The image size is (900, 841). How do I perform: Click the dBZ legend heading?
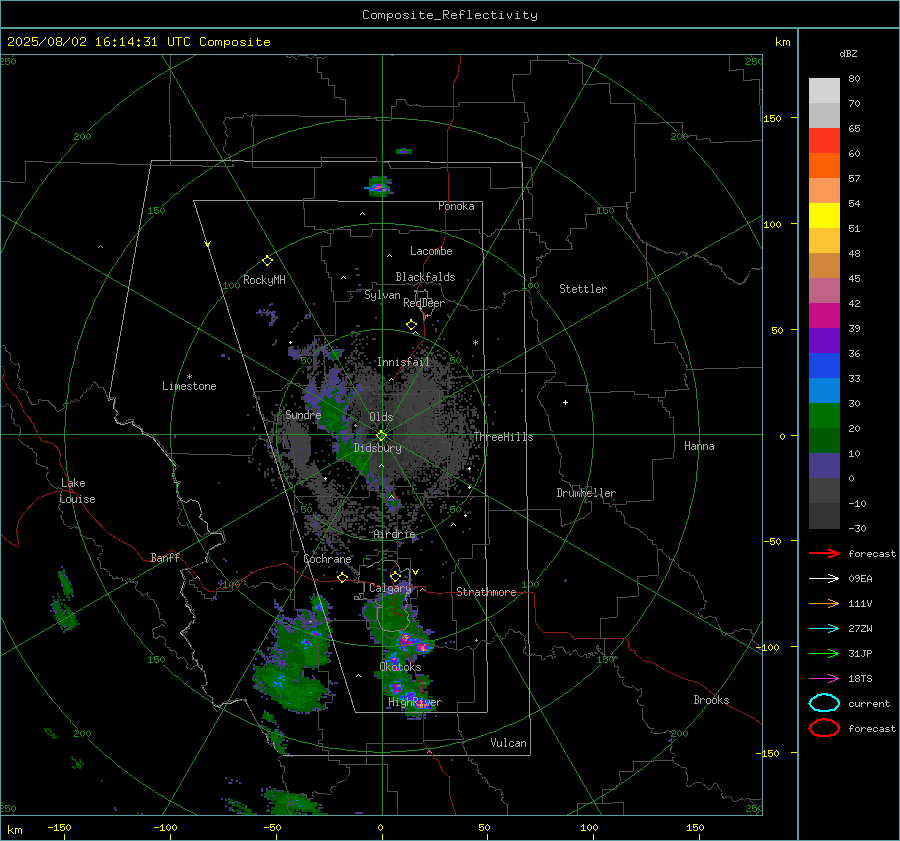848,53
